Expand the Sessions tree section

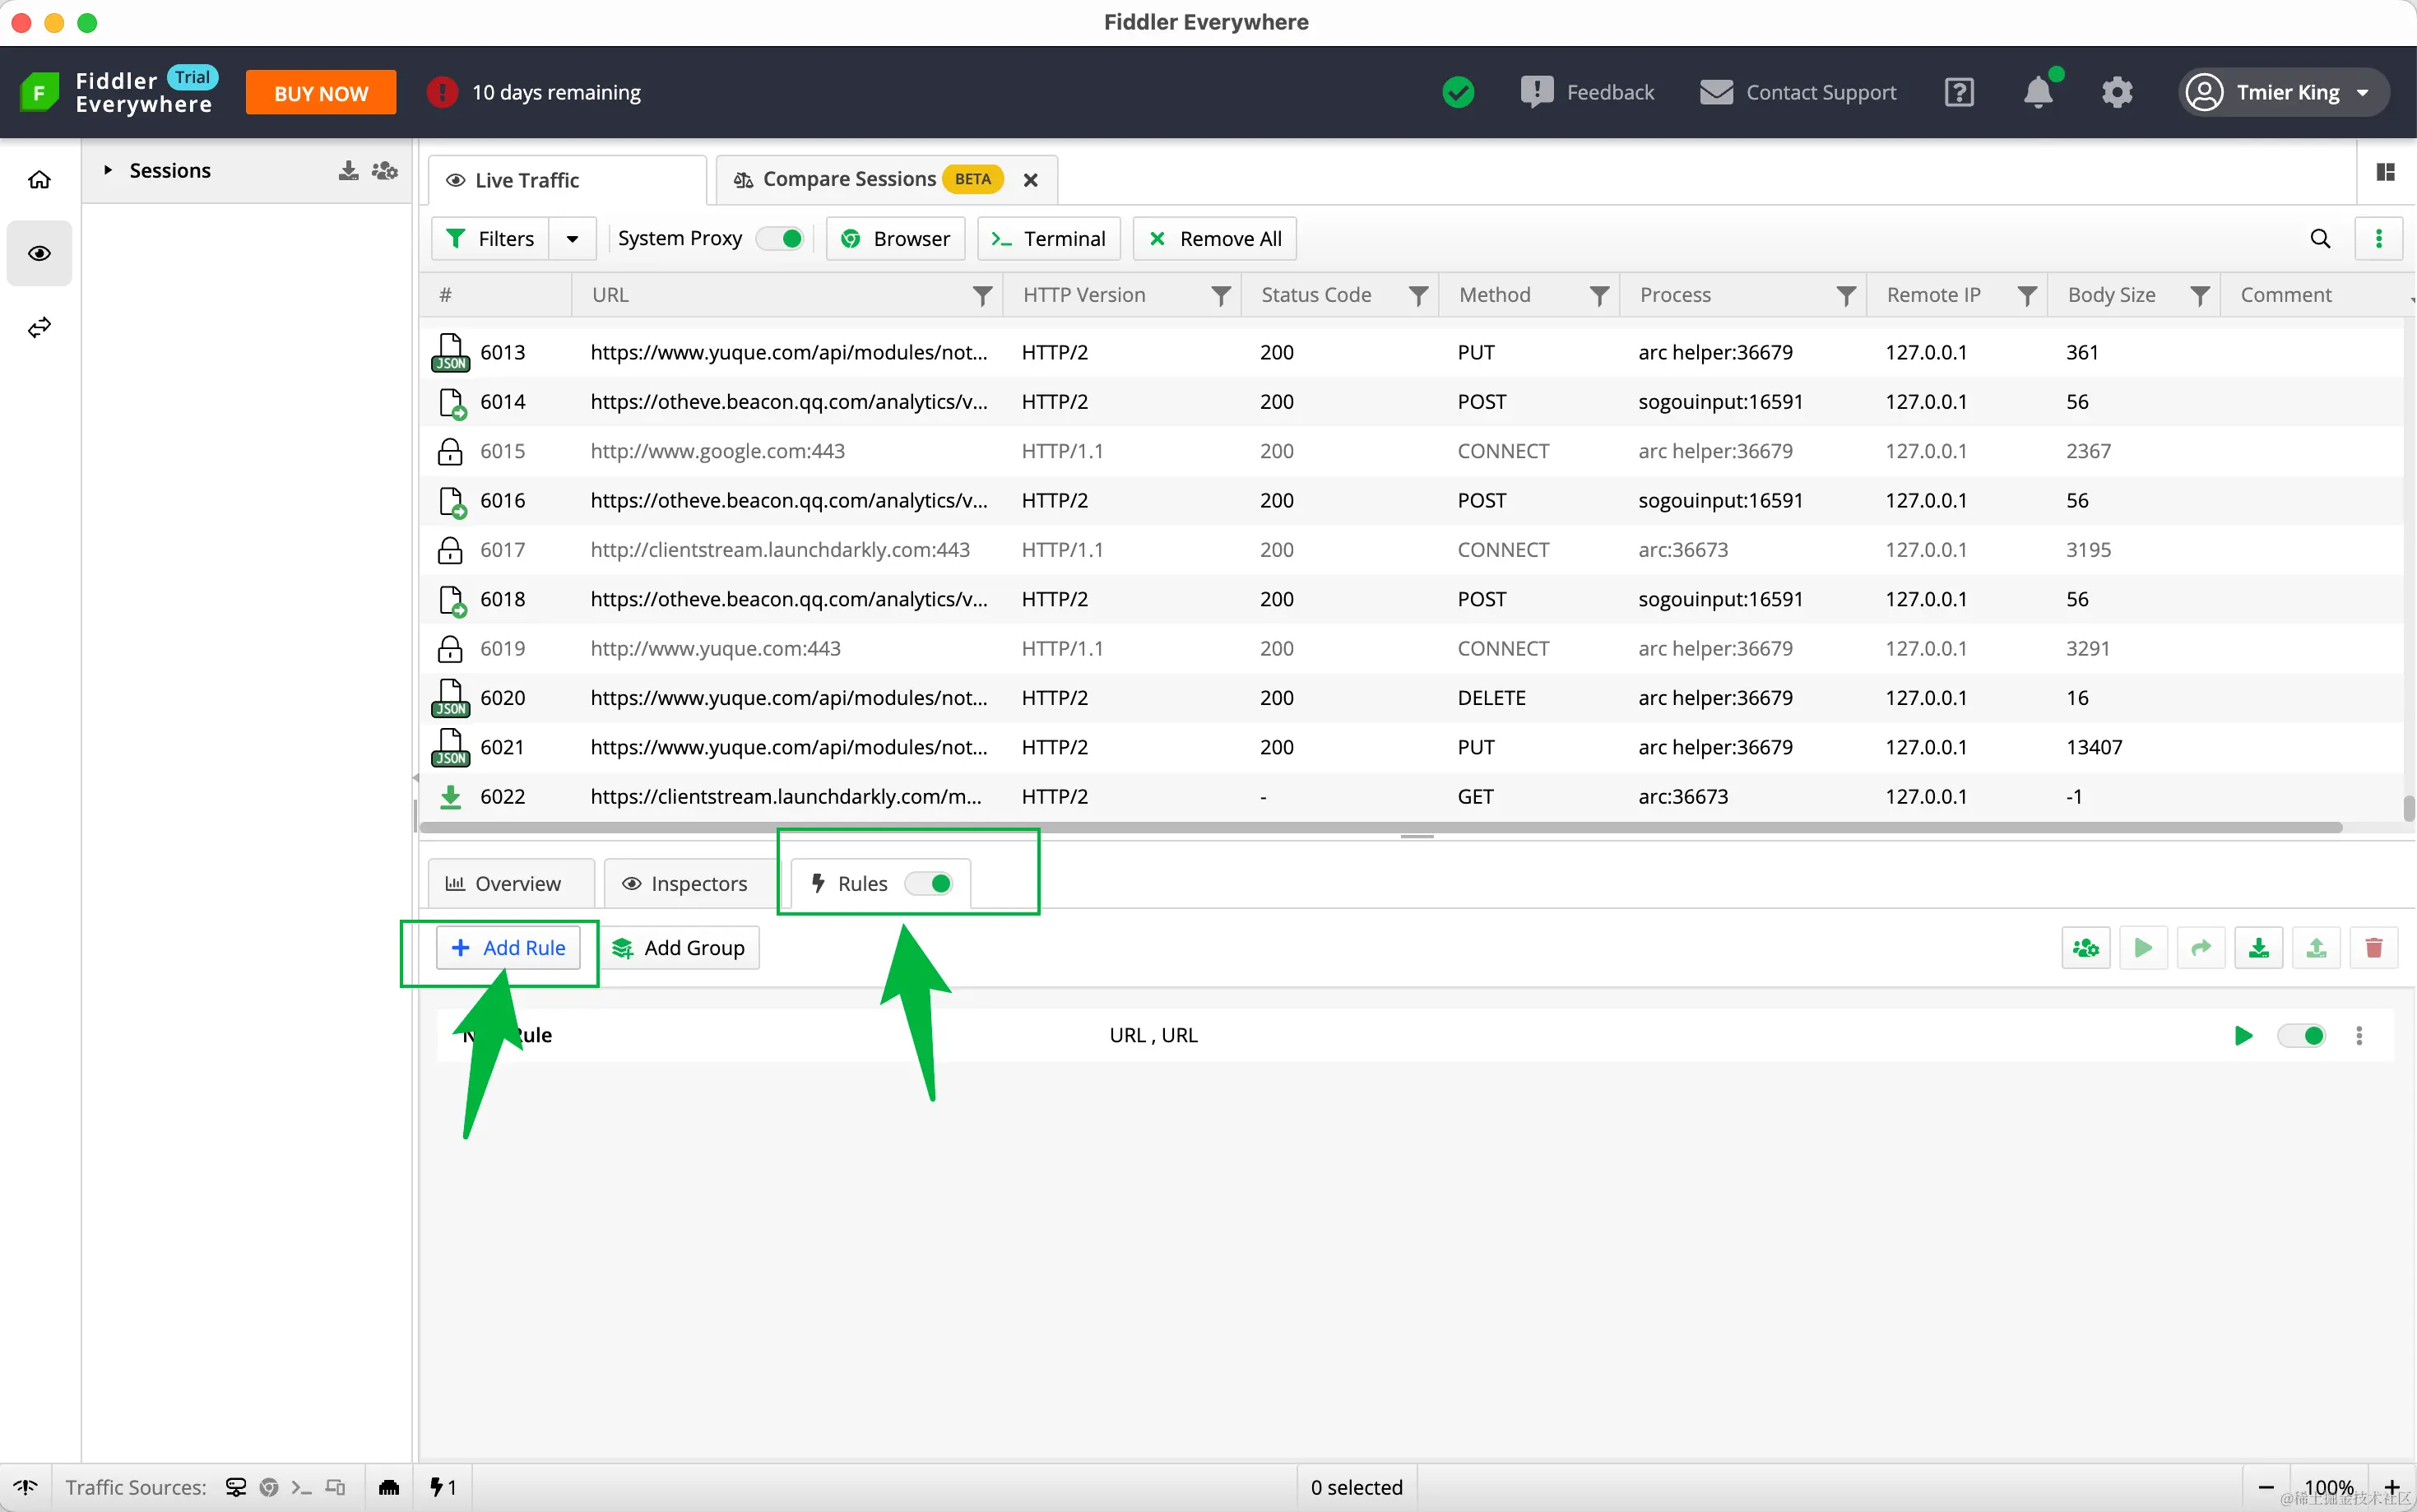click(x=108, y=170)
